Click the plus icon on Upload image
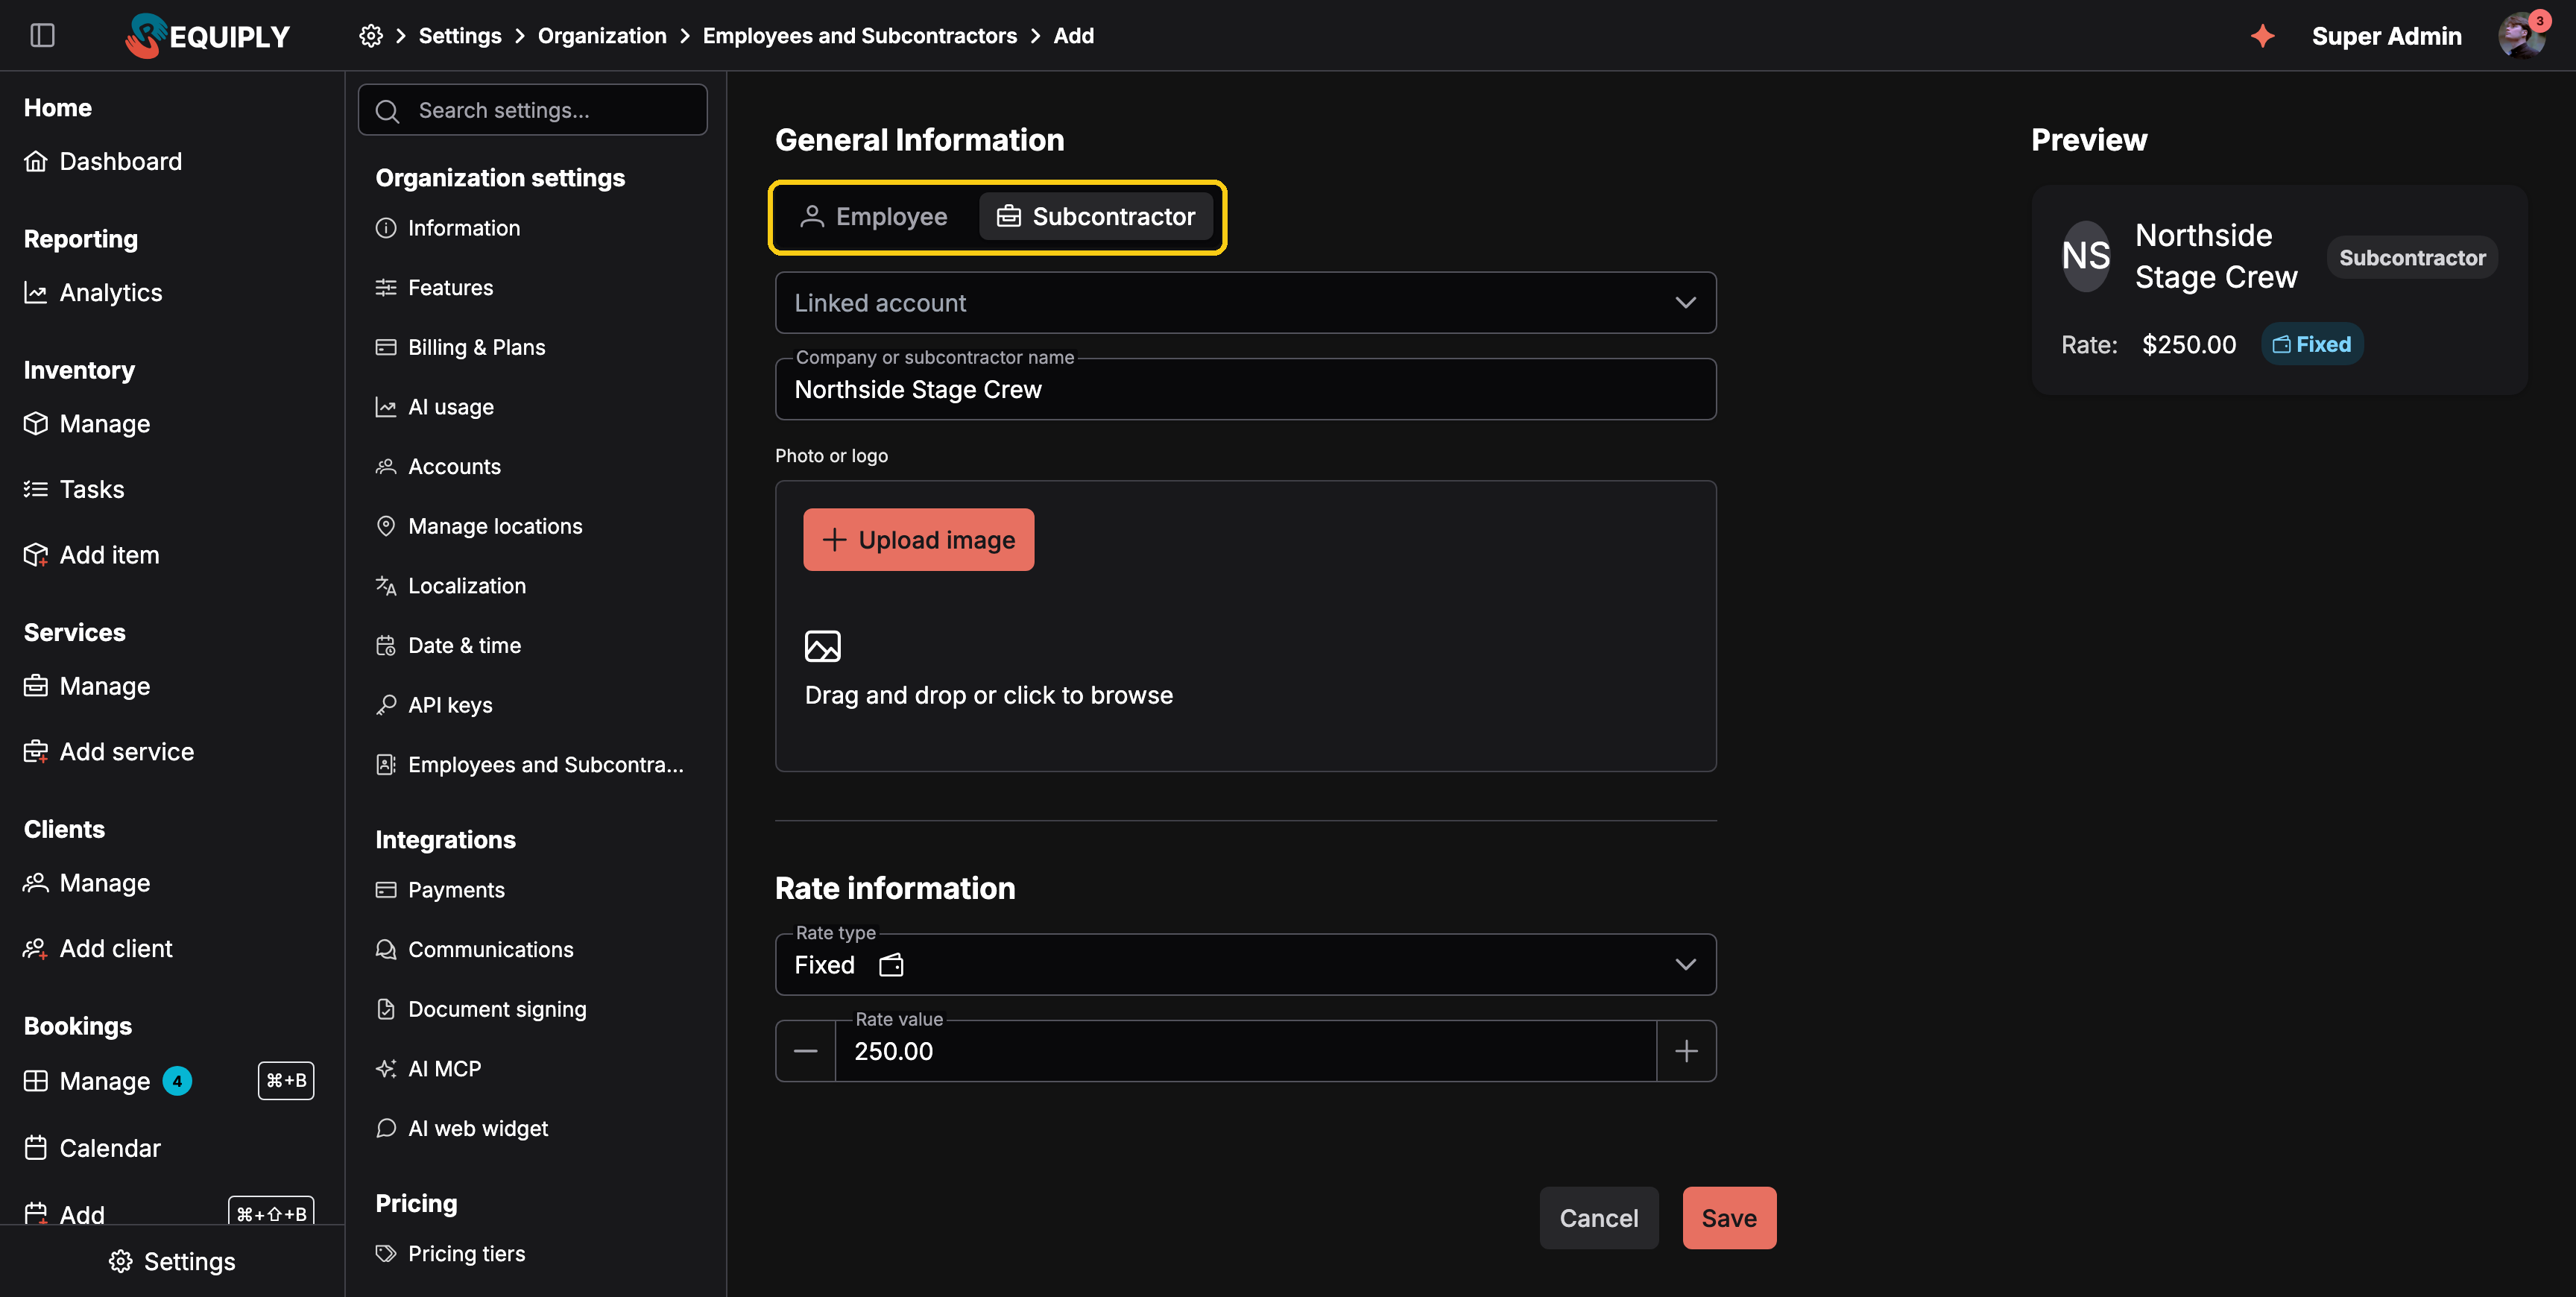This screenshot has height=1297, width=2576. pyautogui.click(x=834, y=540)
